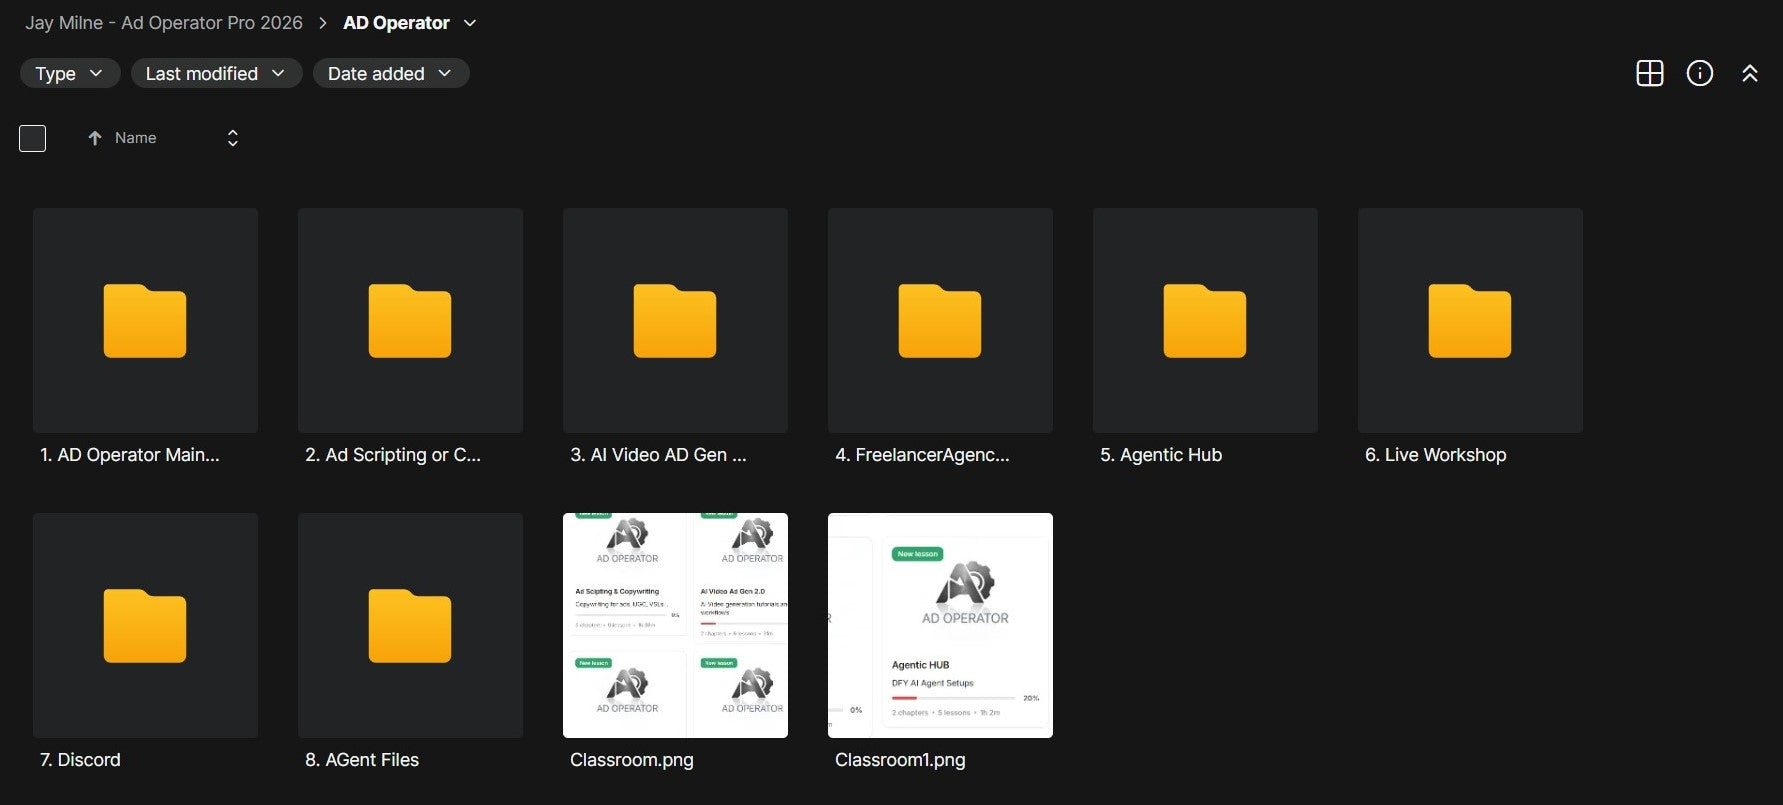
Task: Select the 'Classroom1.png' file name
Action: coord(900,760)
